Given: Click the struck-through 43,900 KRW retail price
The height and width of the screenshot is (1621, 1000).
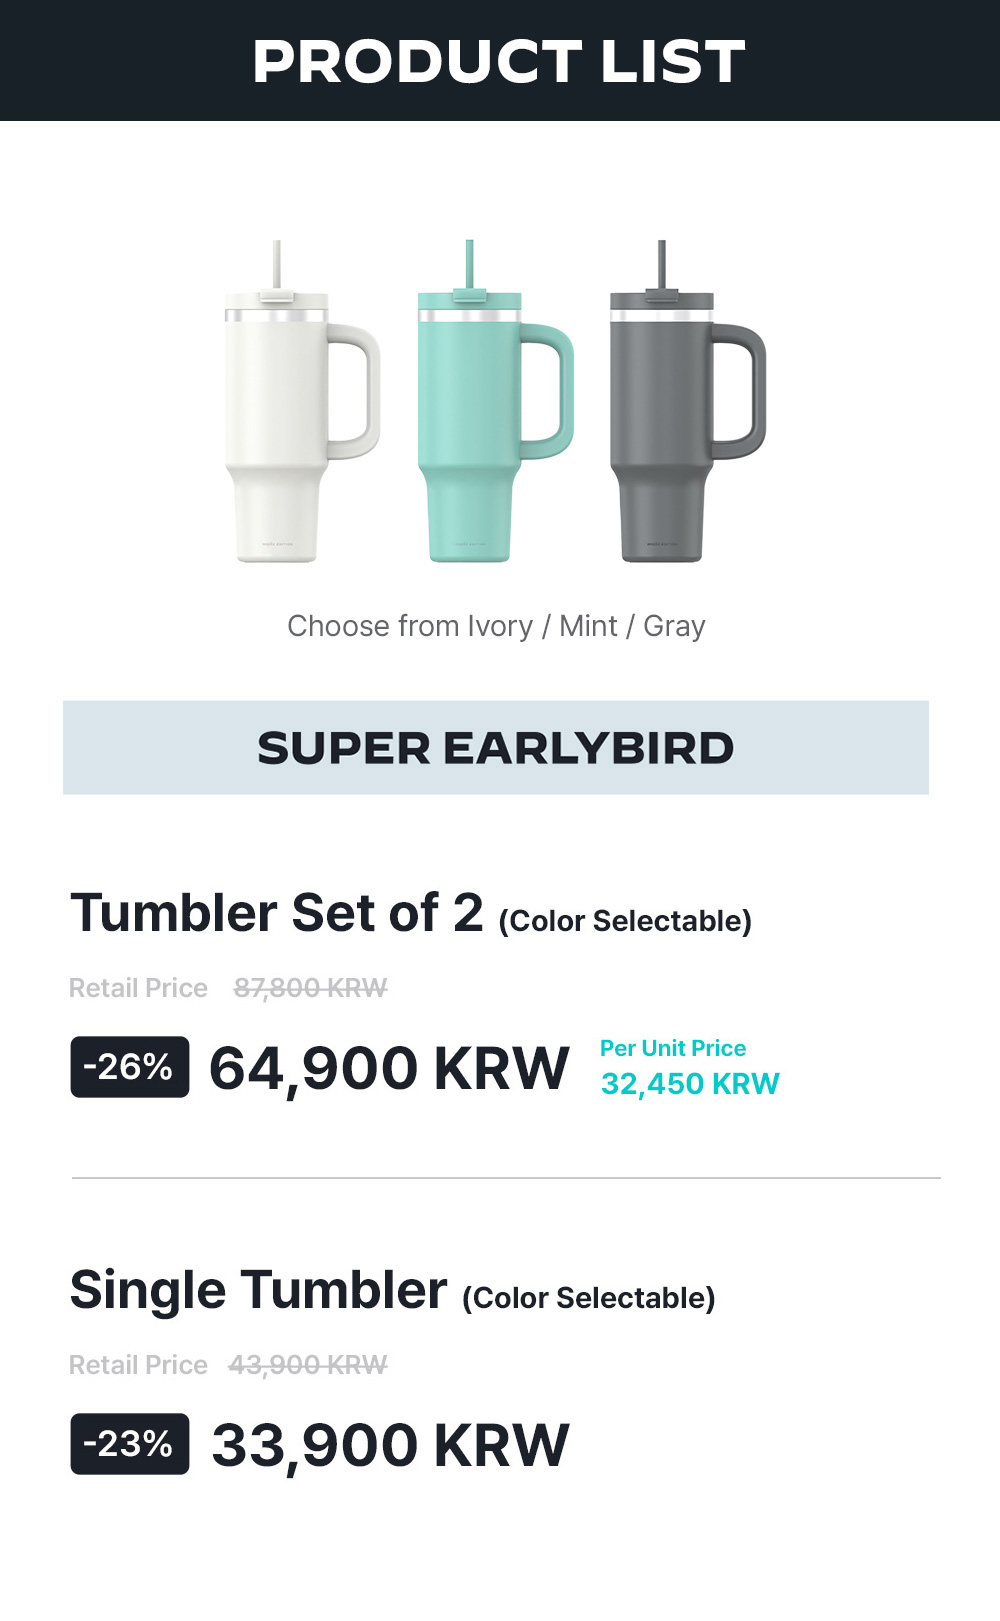Looking at the screenshot, I should tap(308, 1365).
